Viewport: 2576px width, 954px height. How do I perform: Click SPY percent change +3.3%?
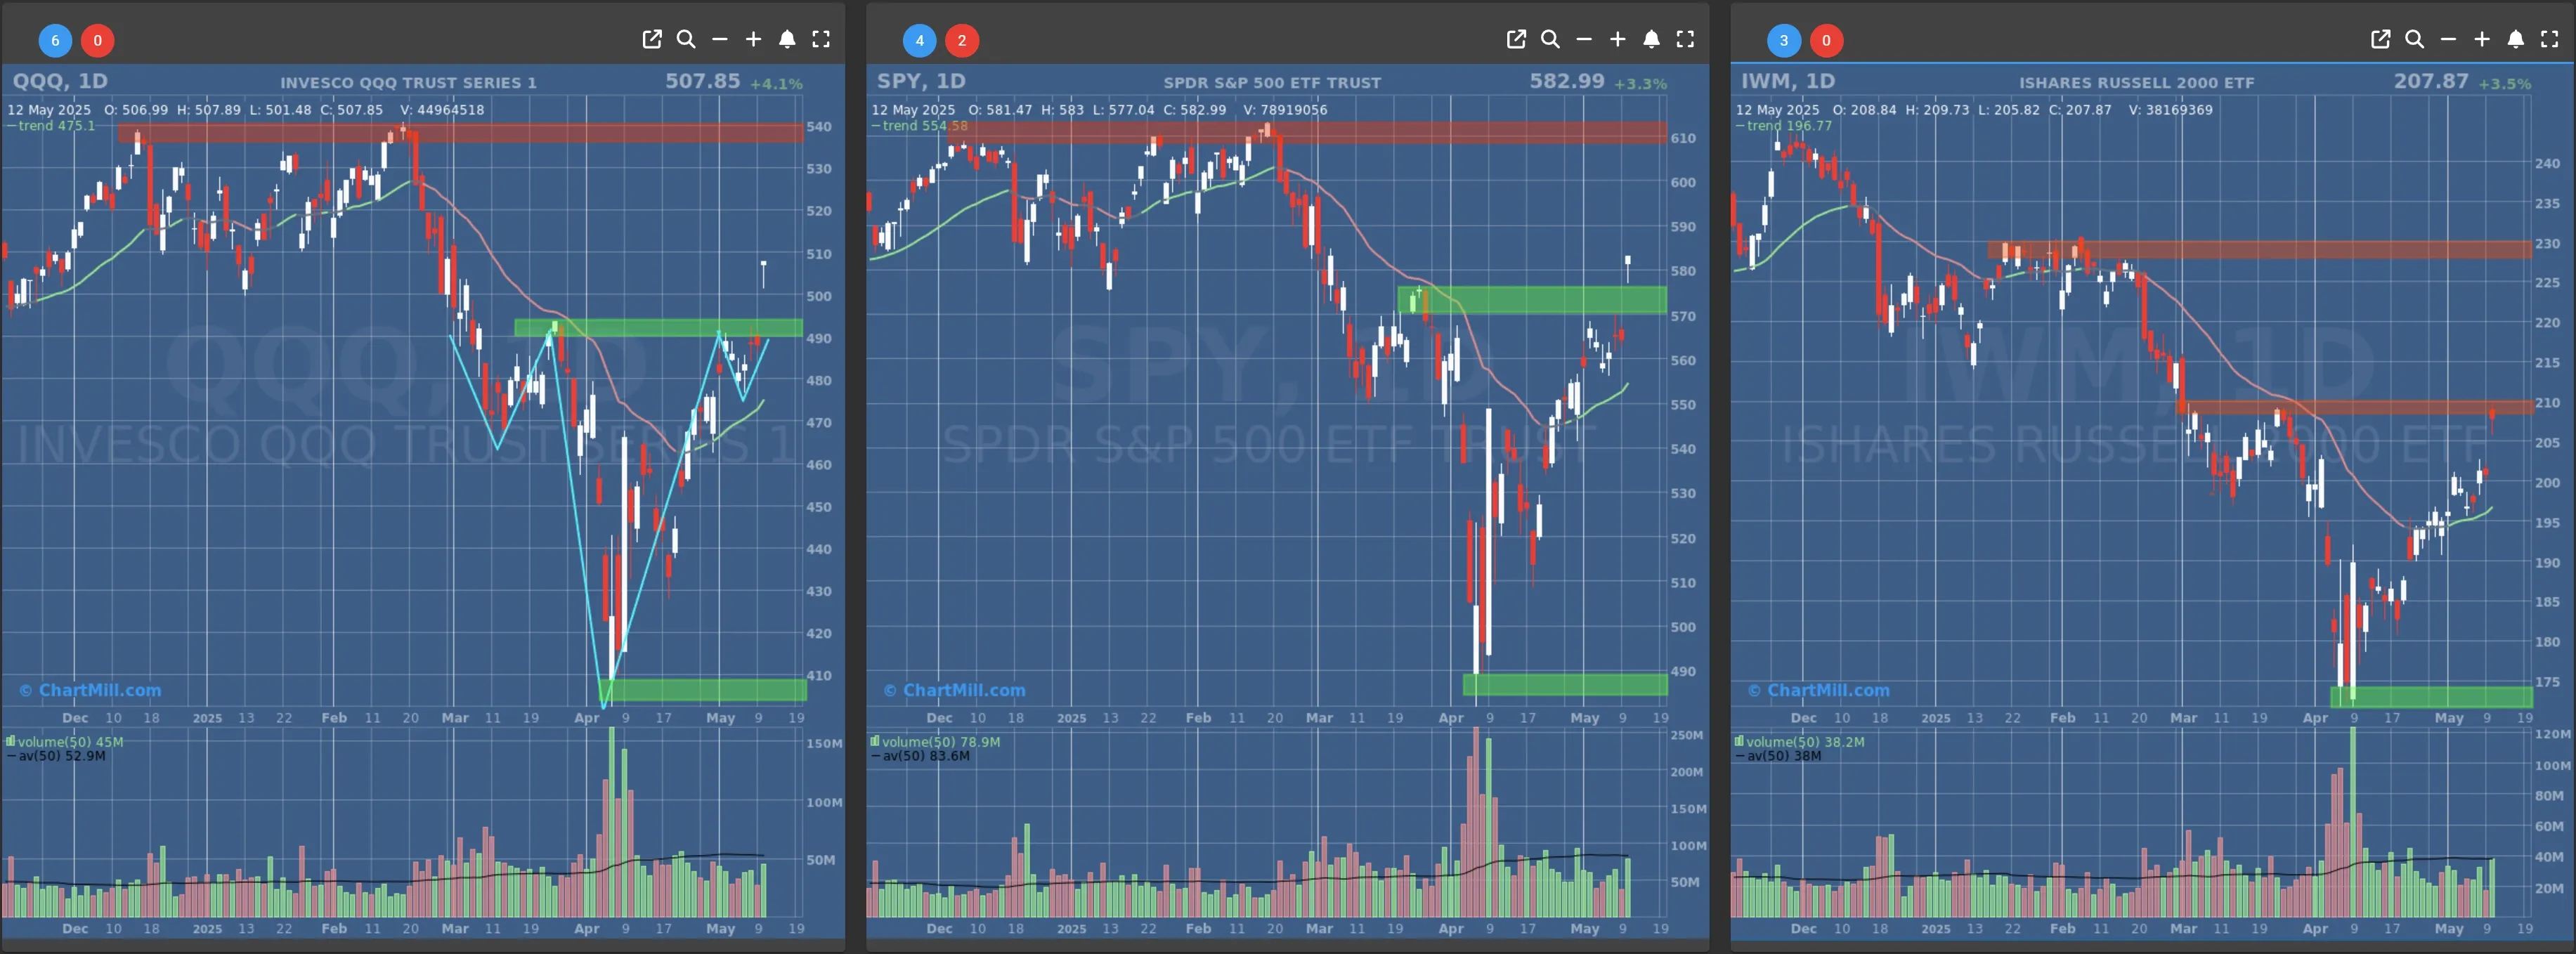(x=1640, y=84)
